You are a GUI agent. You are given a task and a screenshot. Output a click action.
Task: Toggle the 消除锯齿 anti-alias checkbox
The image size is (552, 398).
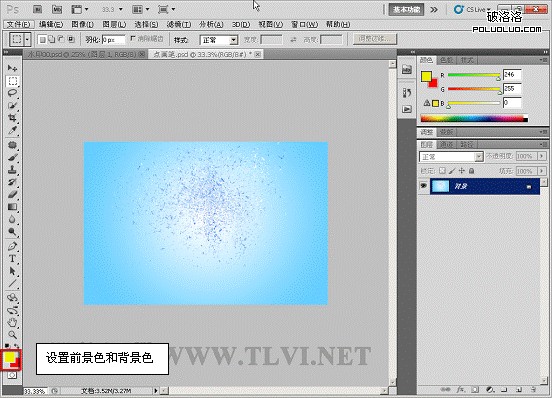point(133,38)
